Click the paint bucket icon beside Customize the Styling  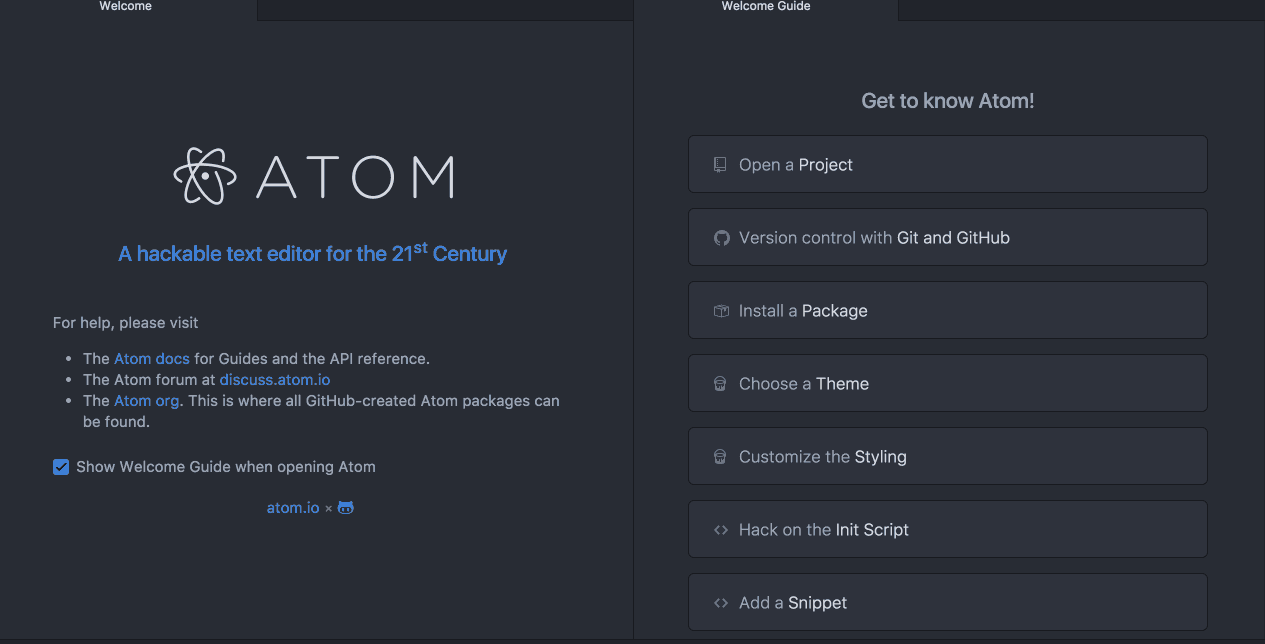pyautogui.click(x=720, y=457)
